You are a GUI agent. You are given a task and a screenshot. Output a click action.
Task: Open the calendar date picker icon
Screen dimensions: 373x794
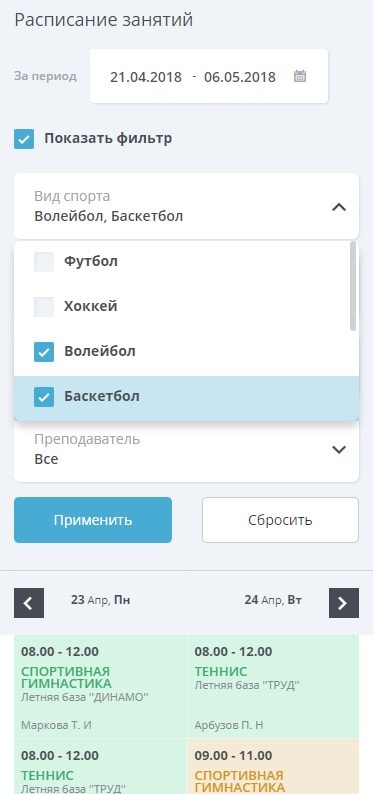point(300,76)
